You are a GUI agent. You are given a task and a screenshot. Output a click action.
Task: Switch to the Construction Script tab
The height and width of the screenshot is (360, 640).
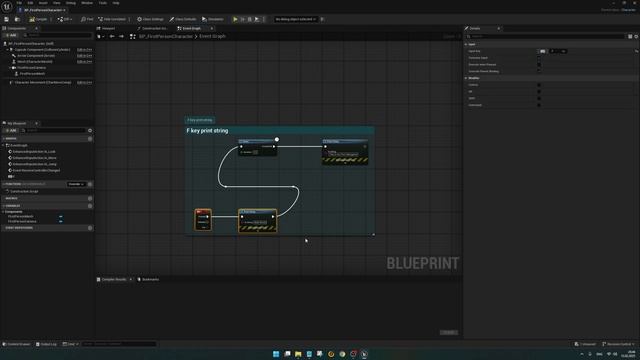point(153,29)
